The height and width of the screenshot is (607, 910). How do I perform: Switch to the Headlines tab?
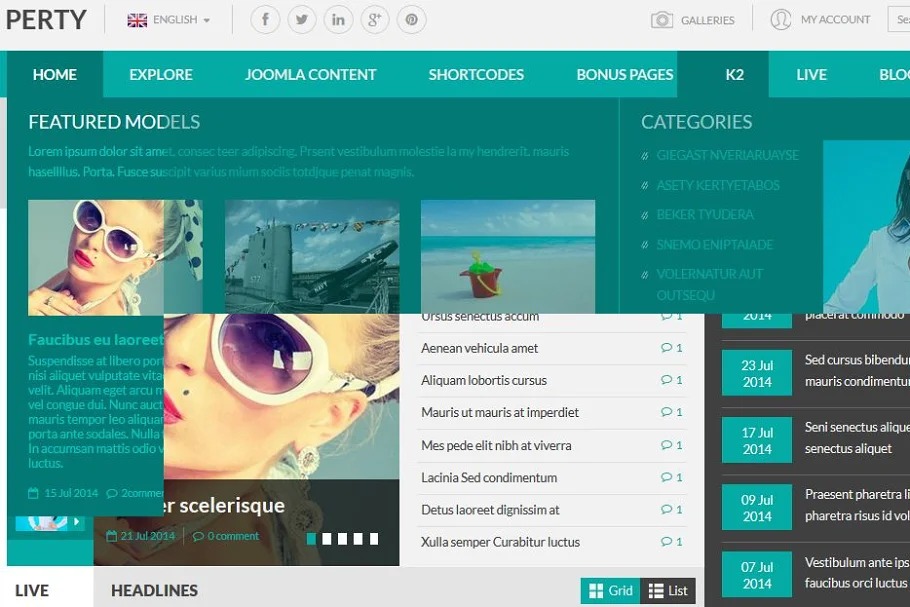[154, 591]
